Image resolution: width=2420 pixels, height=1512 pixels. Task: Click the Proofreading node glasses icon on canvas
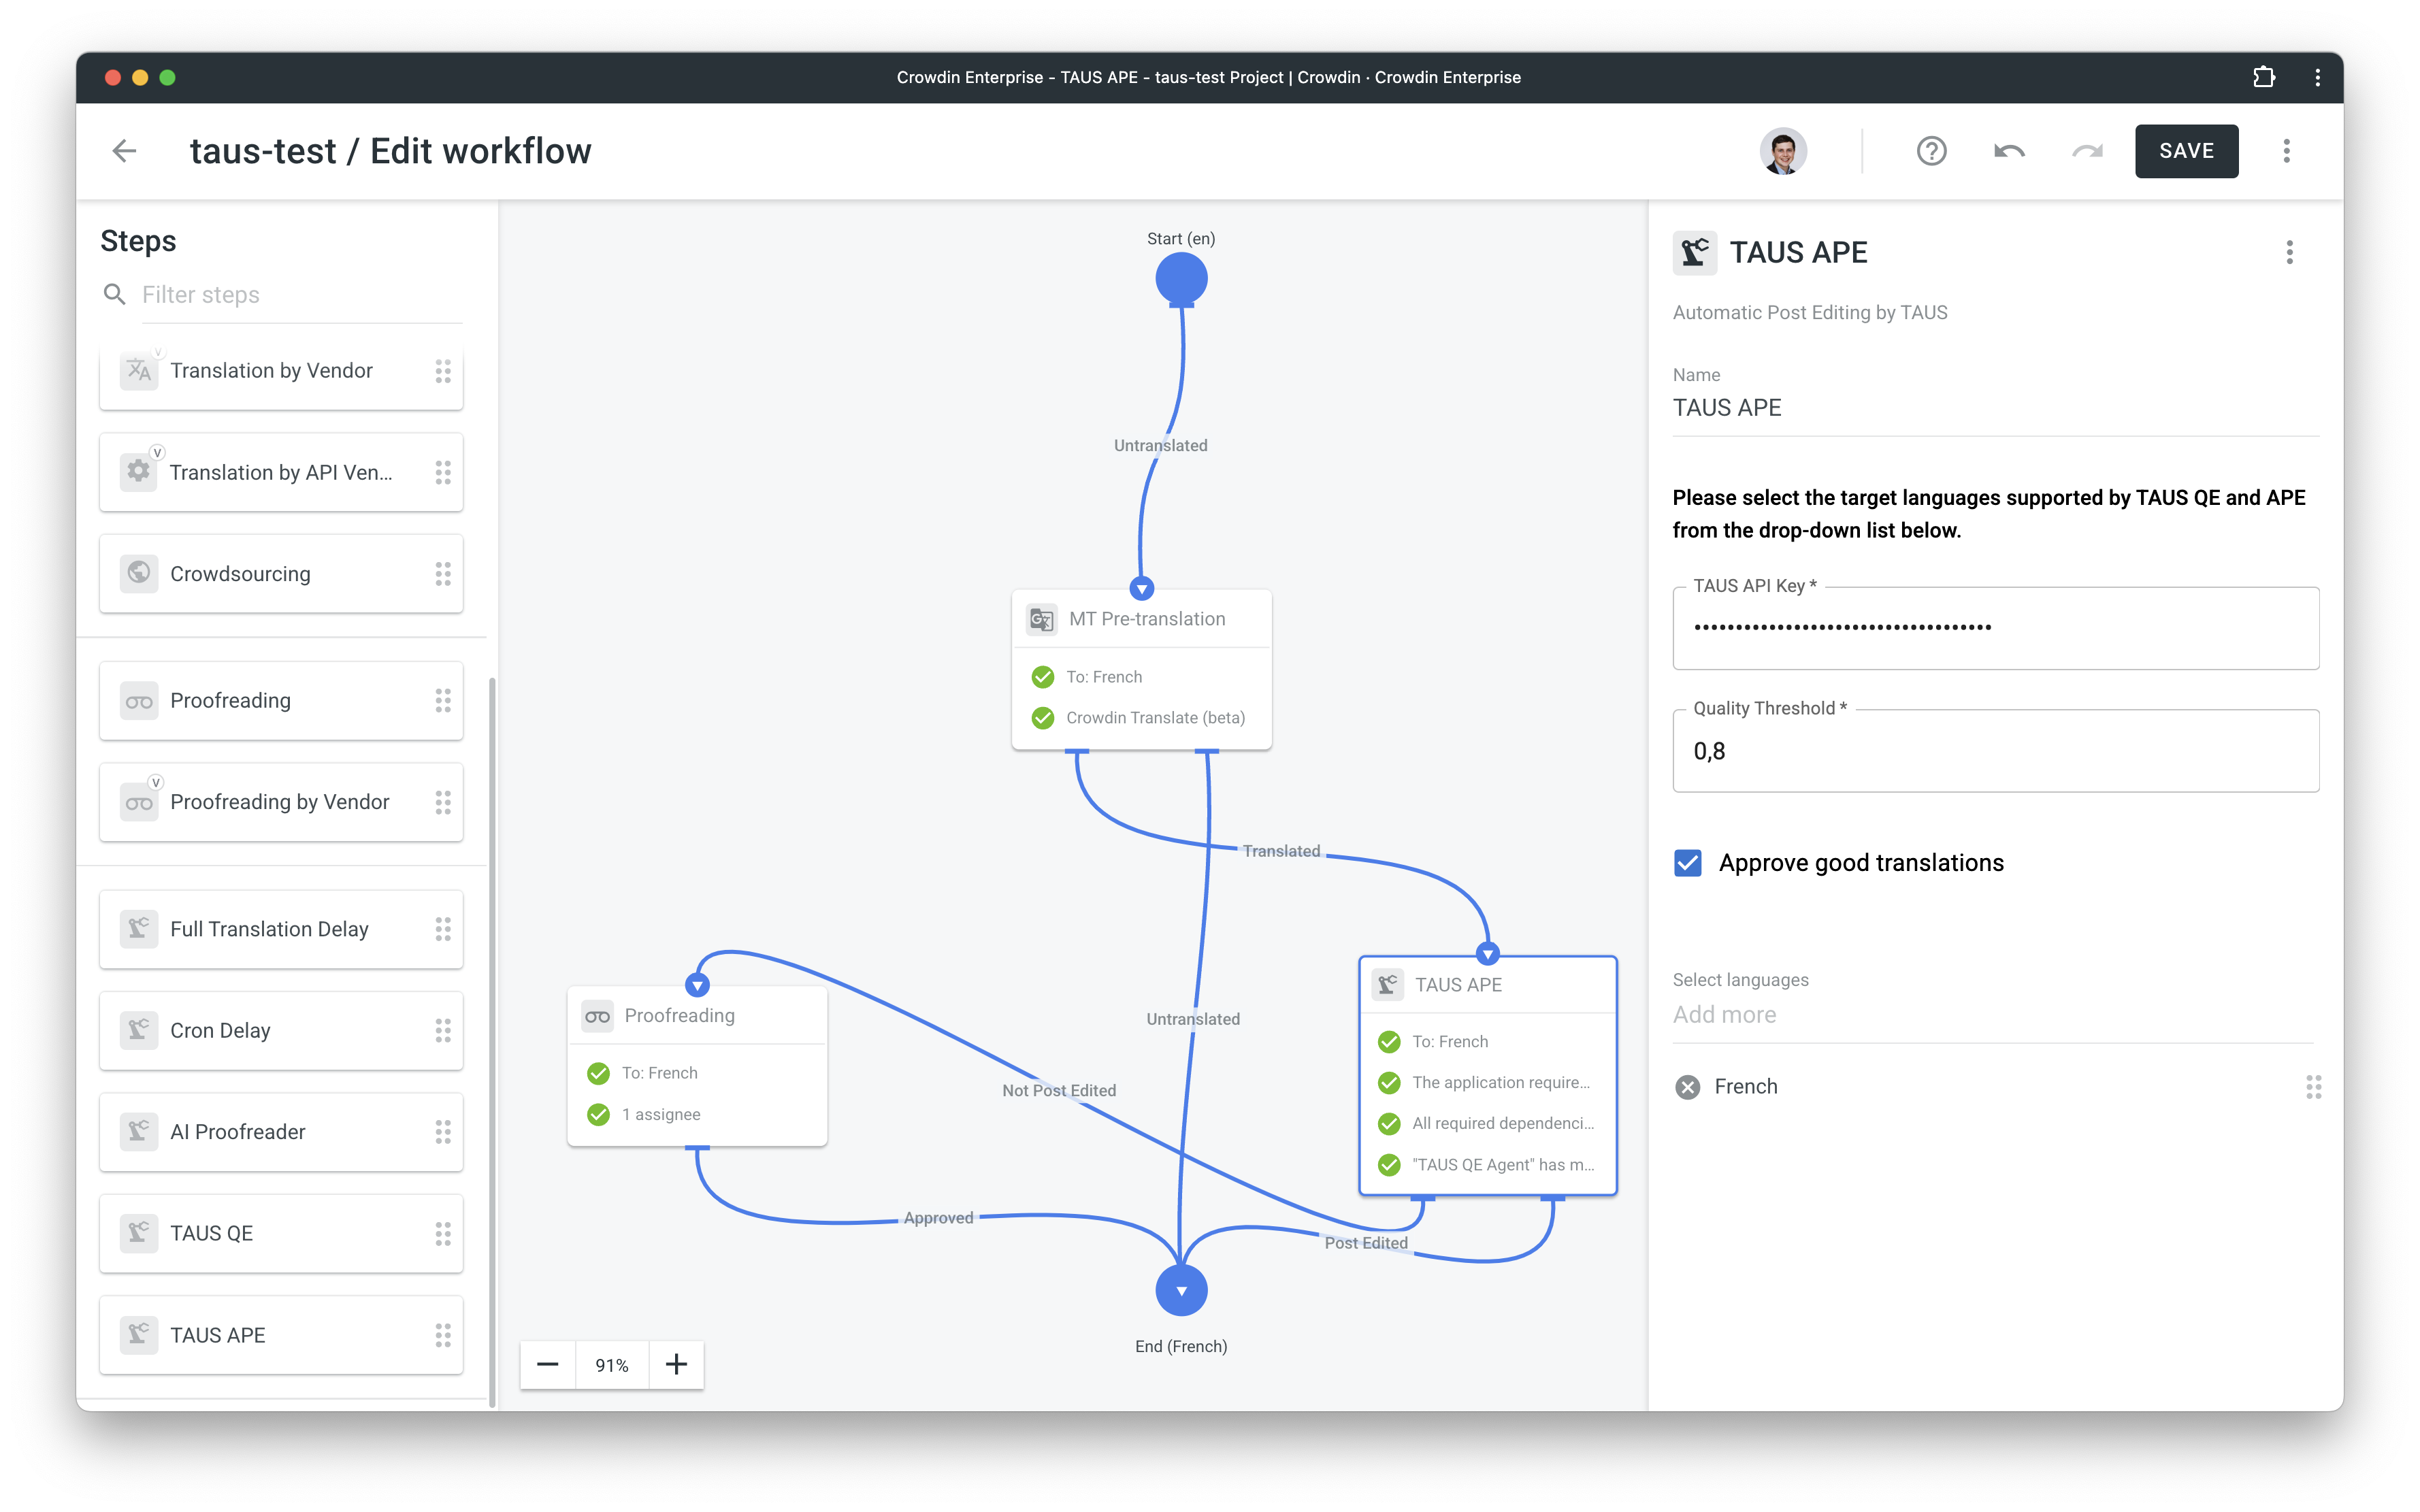598,1016
